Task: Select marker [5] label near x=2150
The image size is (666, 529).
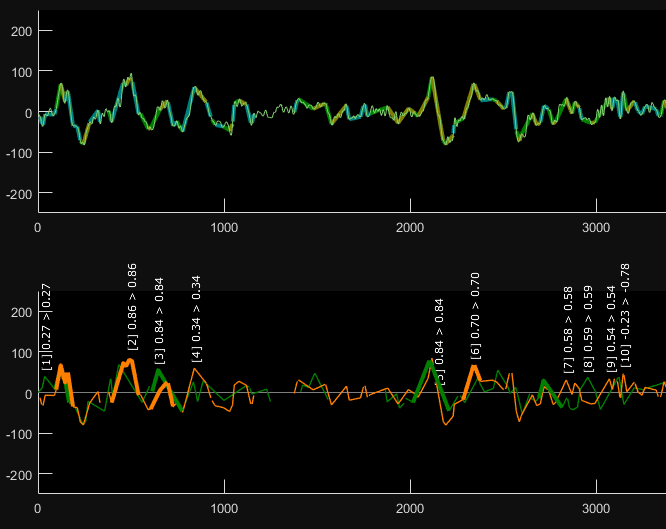Action: tap(440, 340)
